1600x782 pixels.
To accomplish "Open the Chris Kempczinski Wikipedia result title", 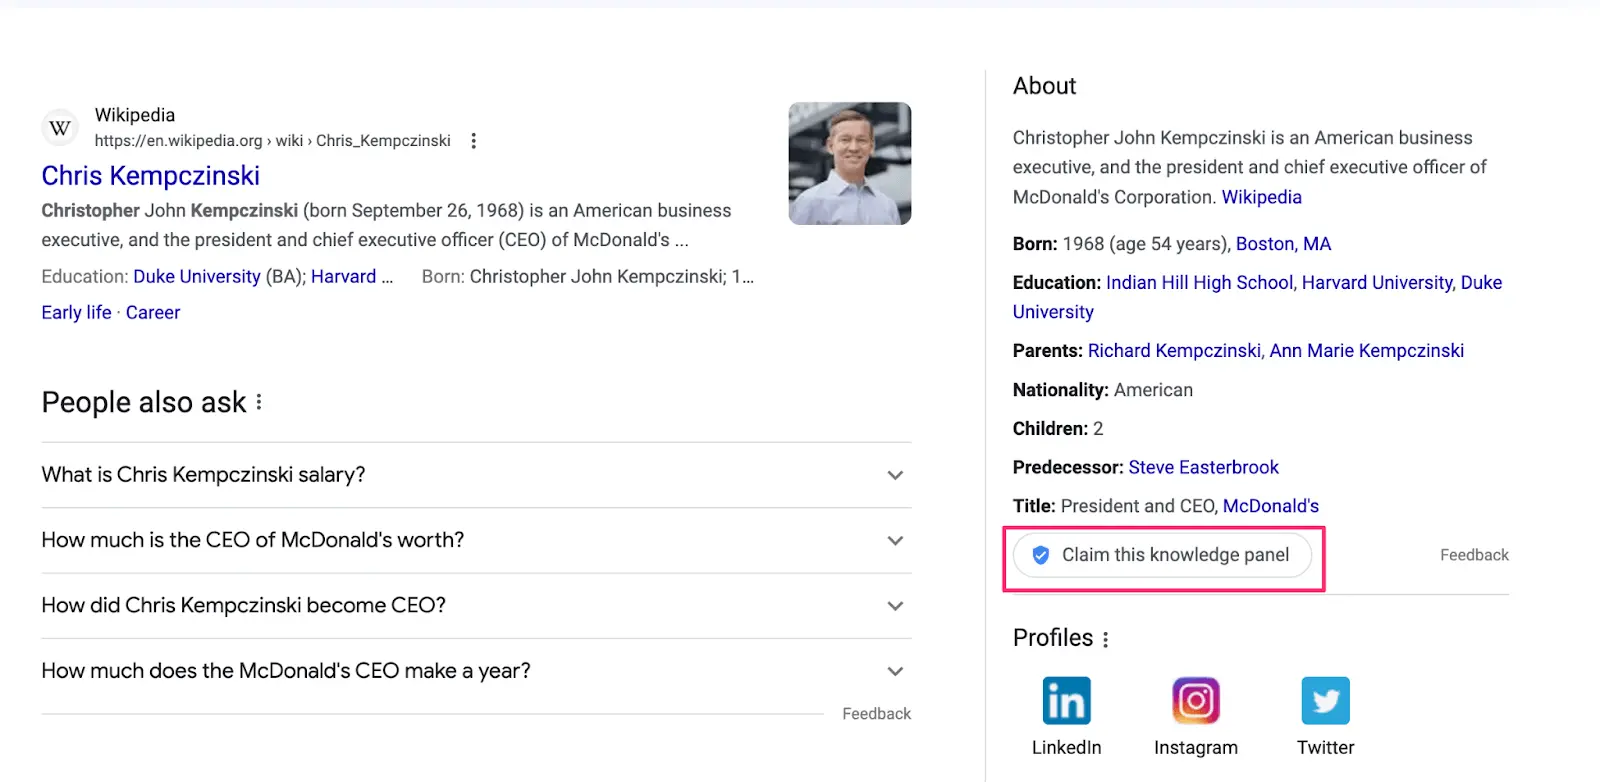I will point(151,176).
